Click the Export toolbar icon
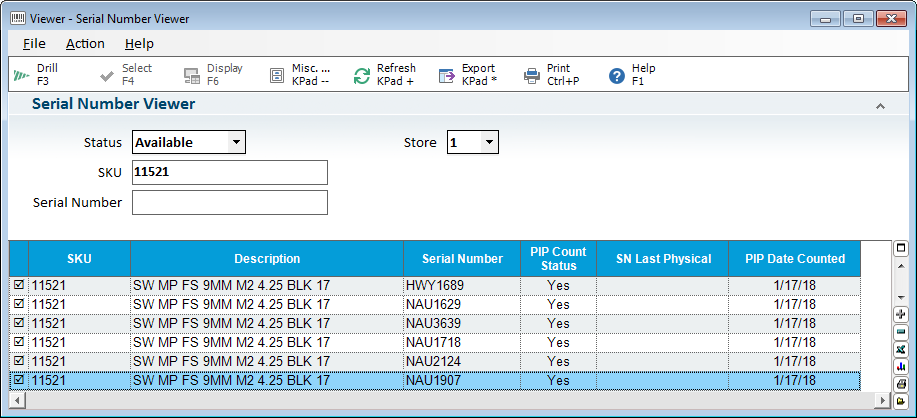Screen dimensions: 917x418 447,75
